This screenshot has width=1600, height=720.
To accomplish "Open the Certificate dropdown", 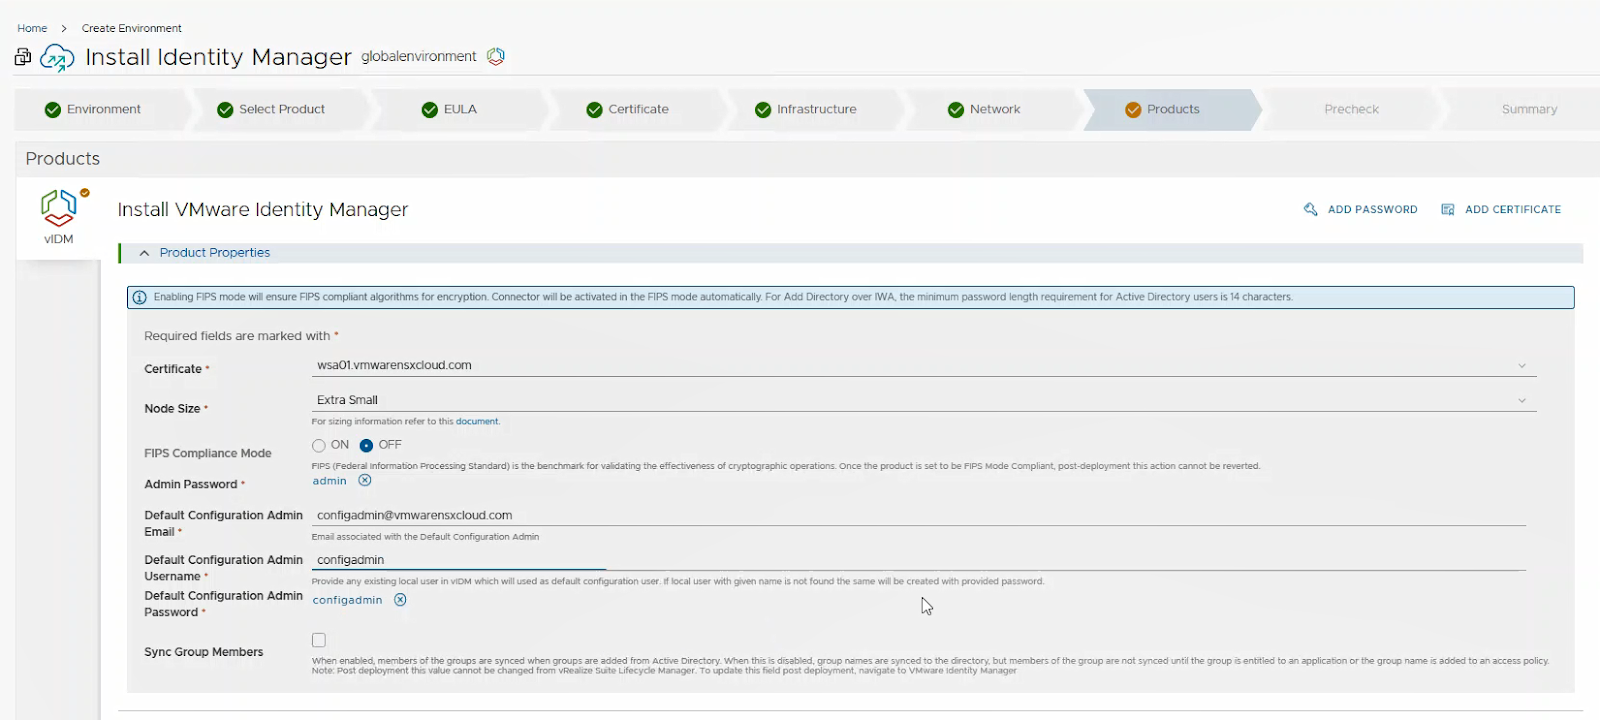I will coord(924,366).
